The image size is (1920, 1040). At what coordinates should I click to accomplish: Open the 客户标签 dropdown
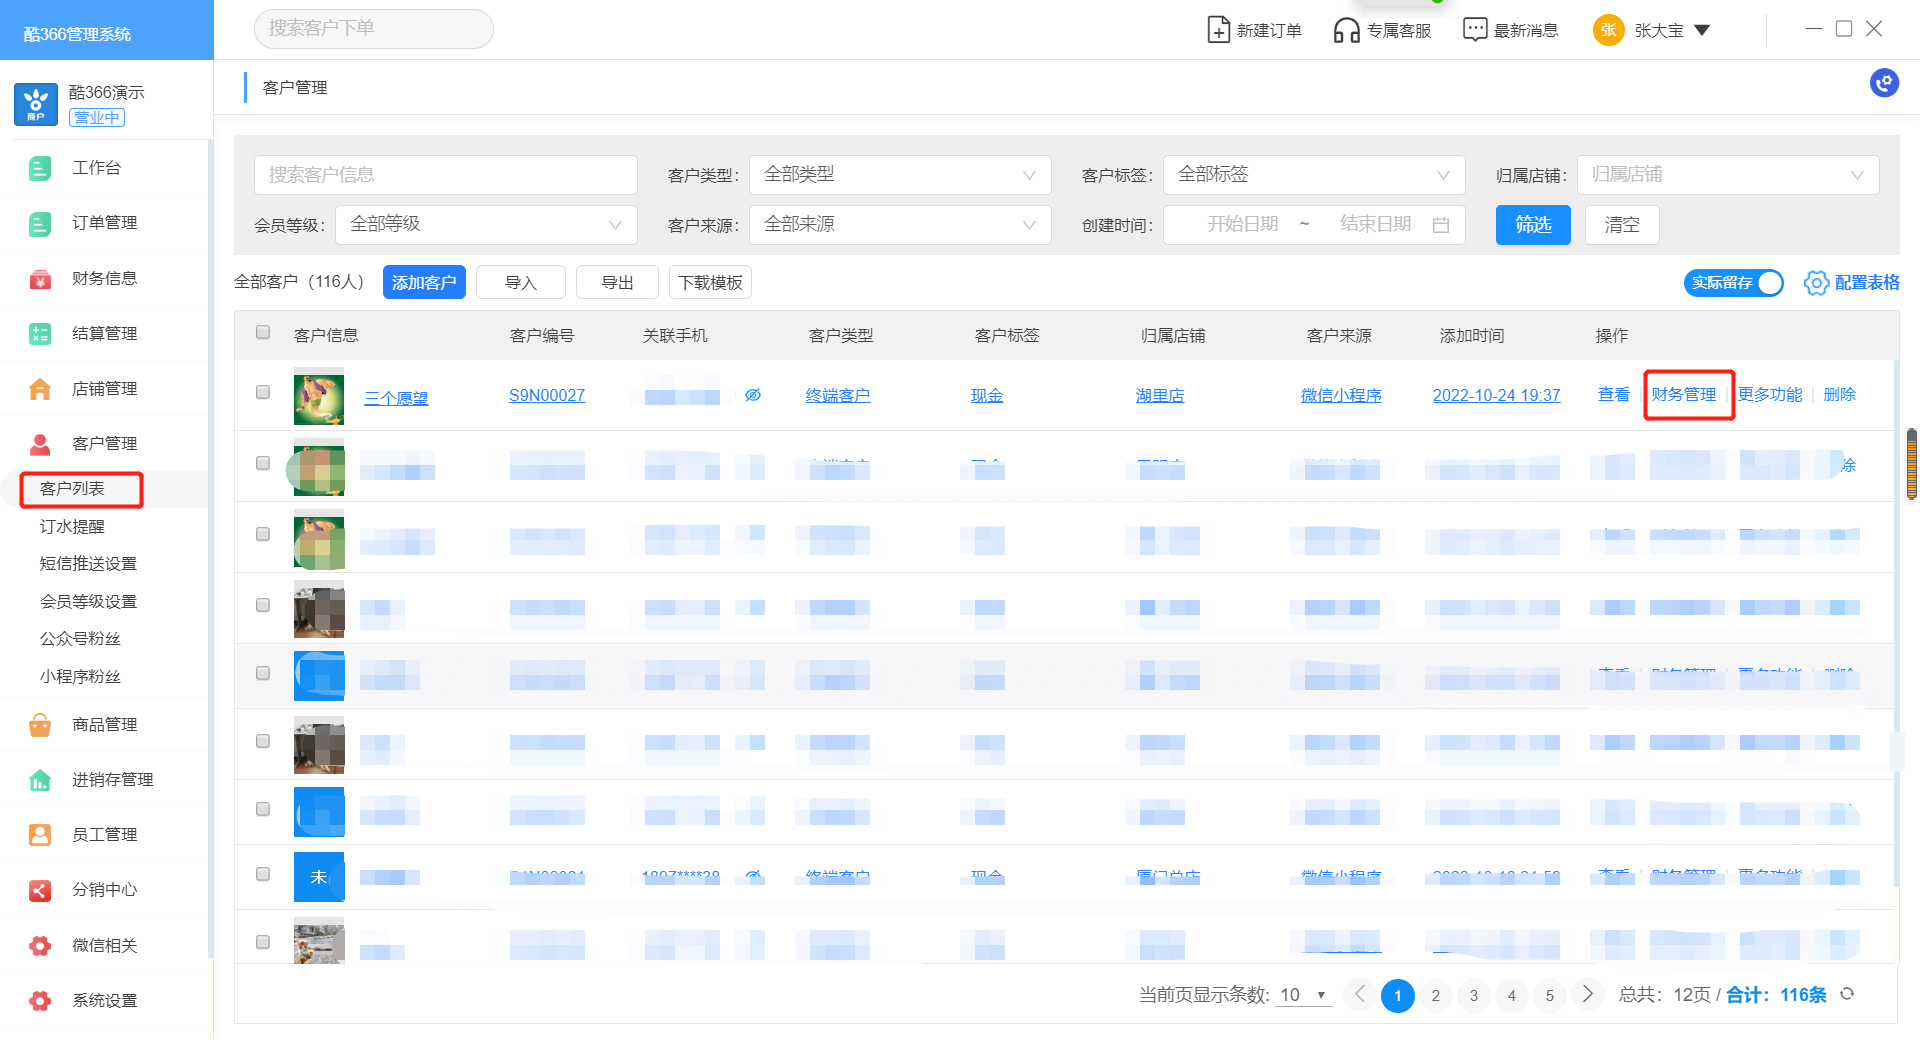(x=1314, y=175)
